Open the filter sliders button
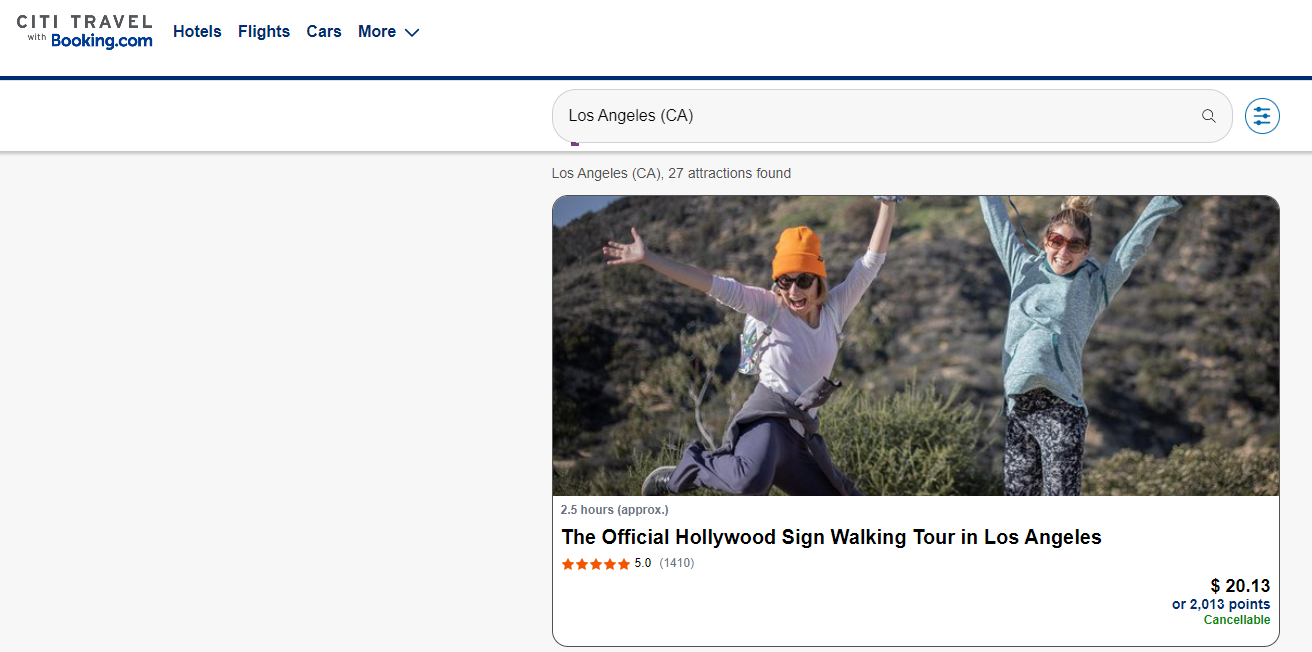Screen dimensions: 1312x652 (x=1262, y=116)
